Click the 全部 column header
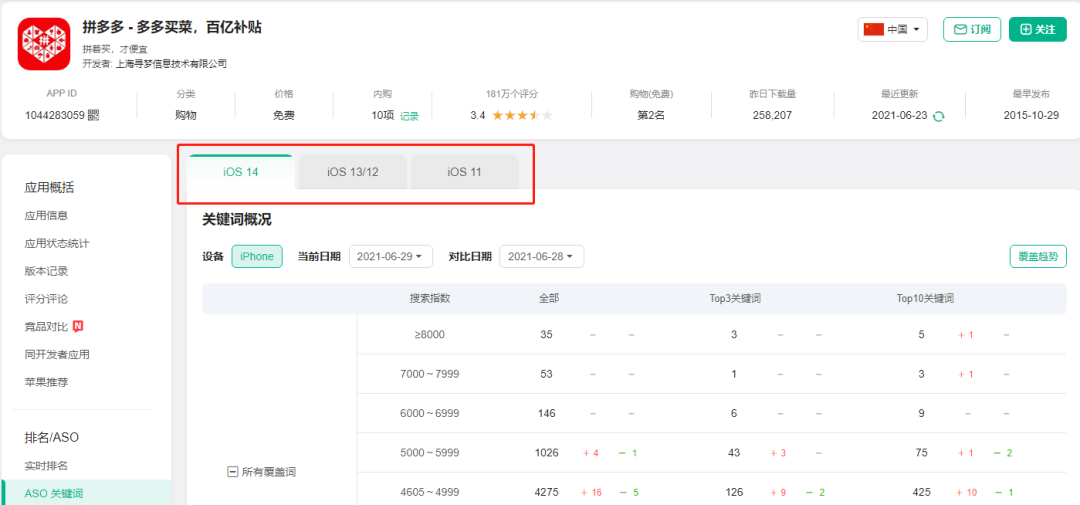This screenshot has width=1080, height=505. [x=549, y=298]
